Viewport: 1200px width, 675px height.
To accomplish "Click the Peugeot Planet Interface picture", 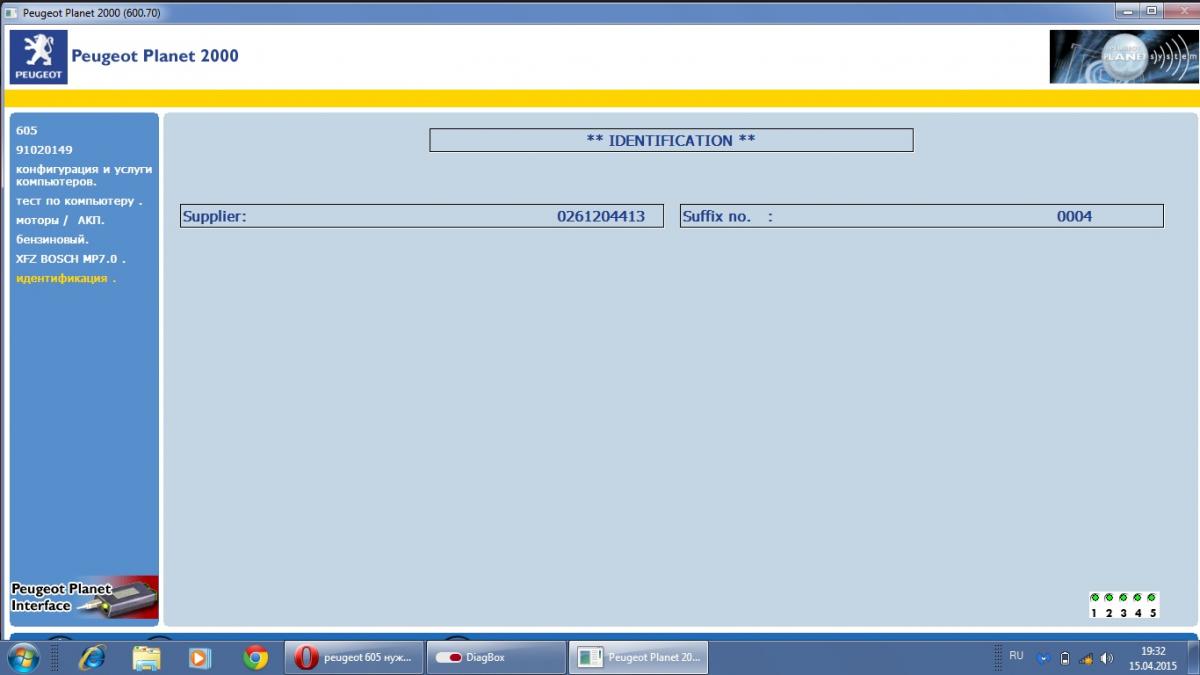I will click(84, 597).
